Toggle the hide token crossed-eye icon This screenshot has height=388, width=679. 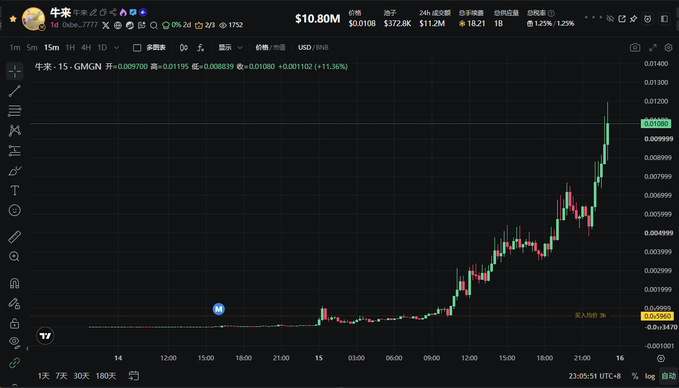[x=610, y=19]
